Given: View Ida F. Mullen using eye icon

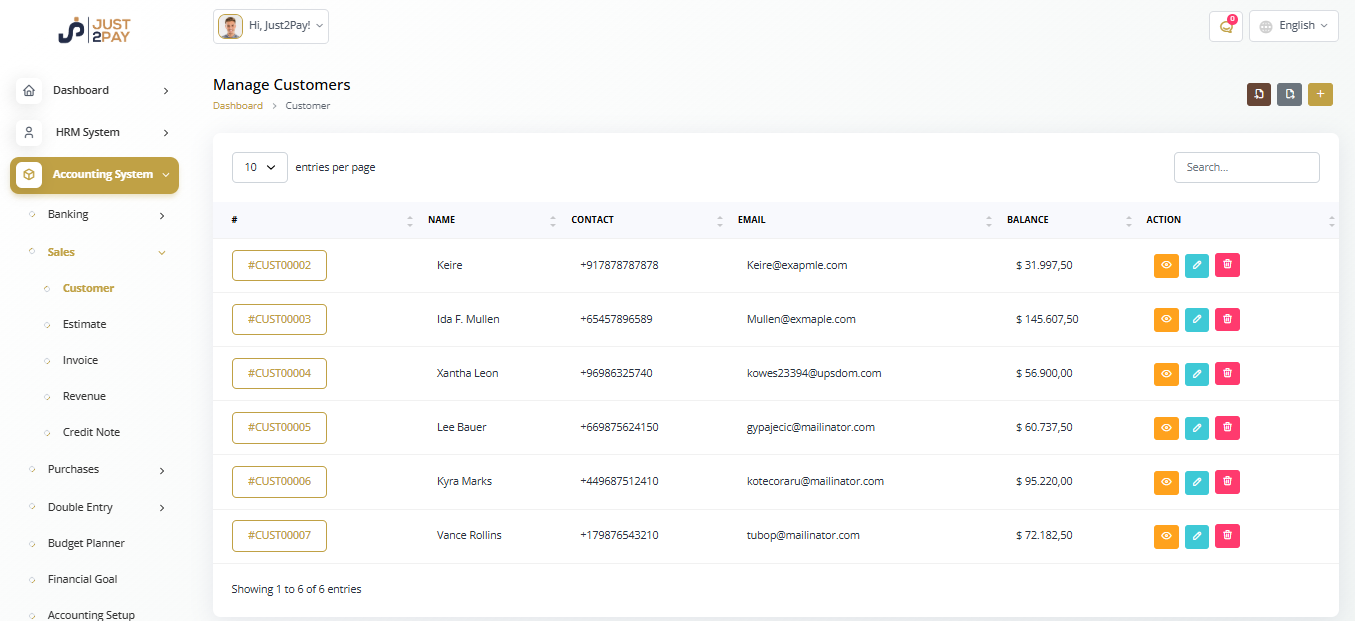Looking at the screenshot, I should click(1166, 320).
